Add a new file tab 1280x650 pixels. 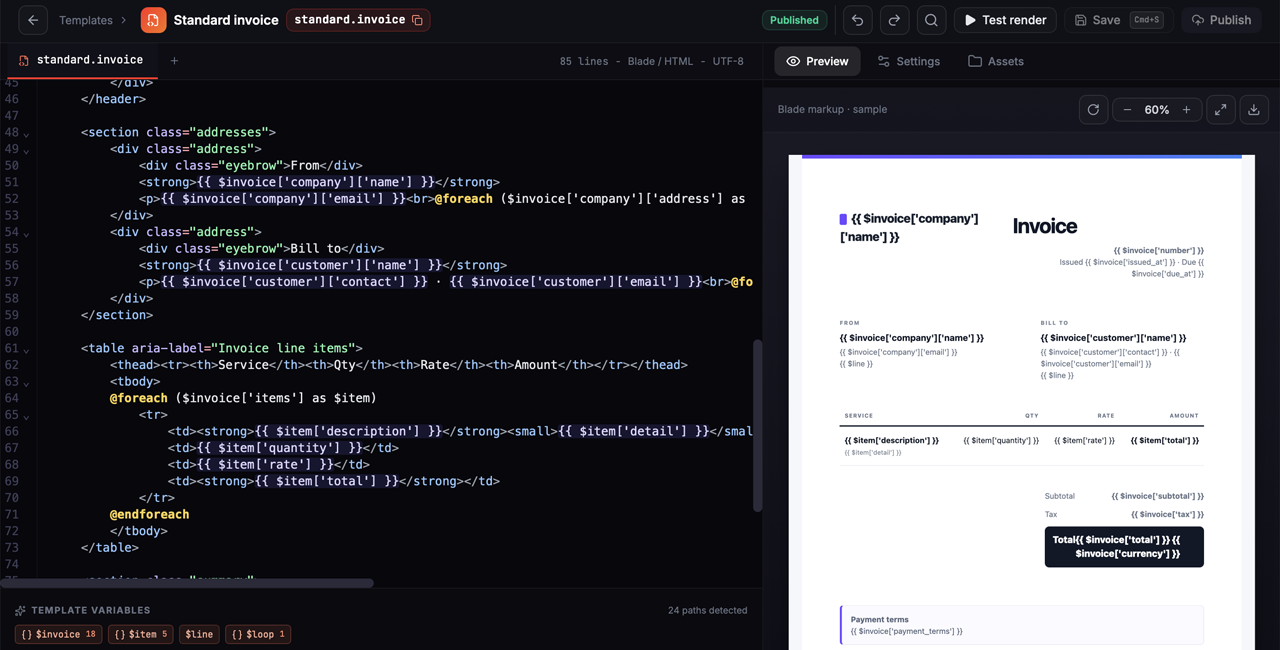click(x=174, y=61)
